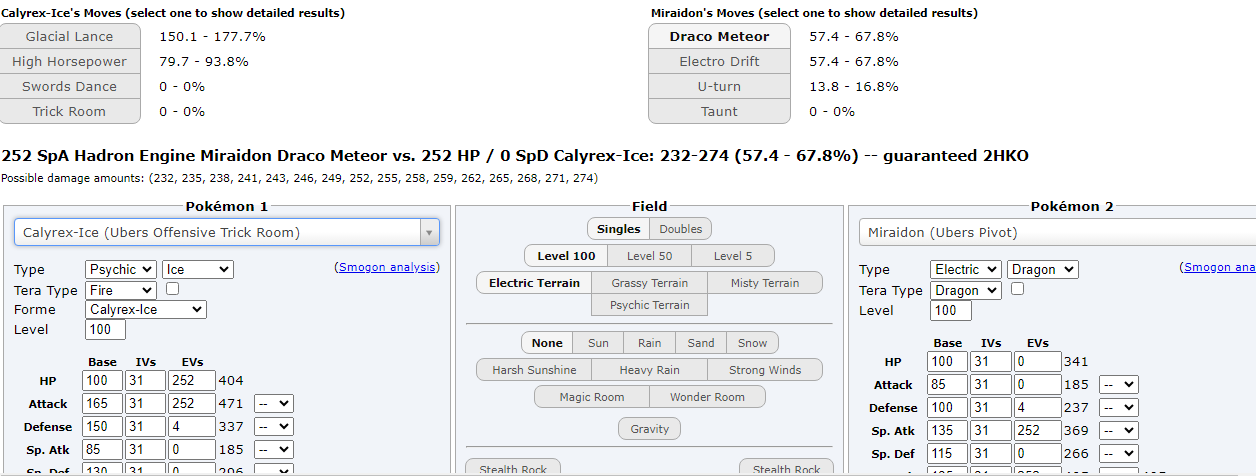Select High Horsepower move result
Image resolution: width=1256 pixels, height=476 pixels.
point(70,62)
